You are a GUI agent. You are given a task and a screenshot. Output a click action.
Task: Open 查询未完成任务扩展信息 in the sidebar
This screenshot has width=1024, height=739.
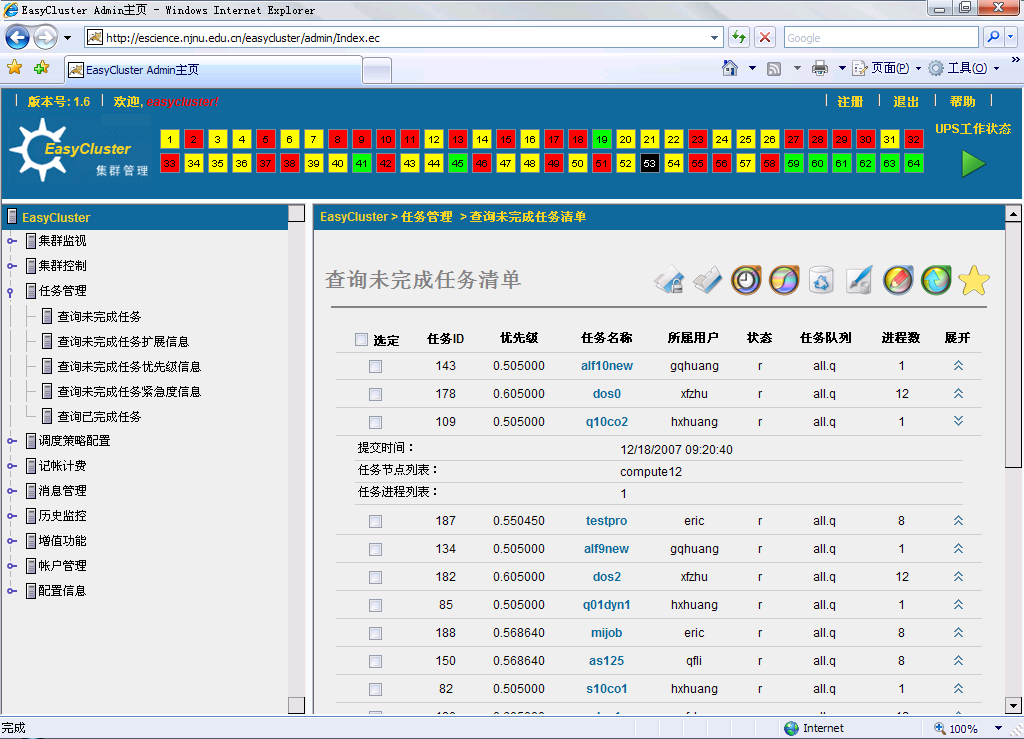(x=123, y=341)
